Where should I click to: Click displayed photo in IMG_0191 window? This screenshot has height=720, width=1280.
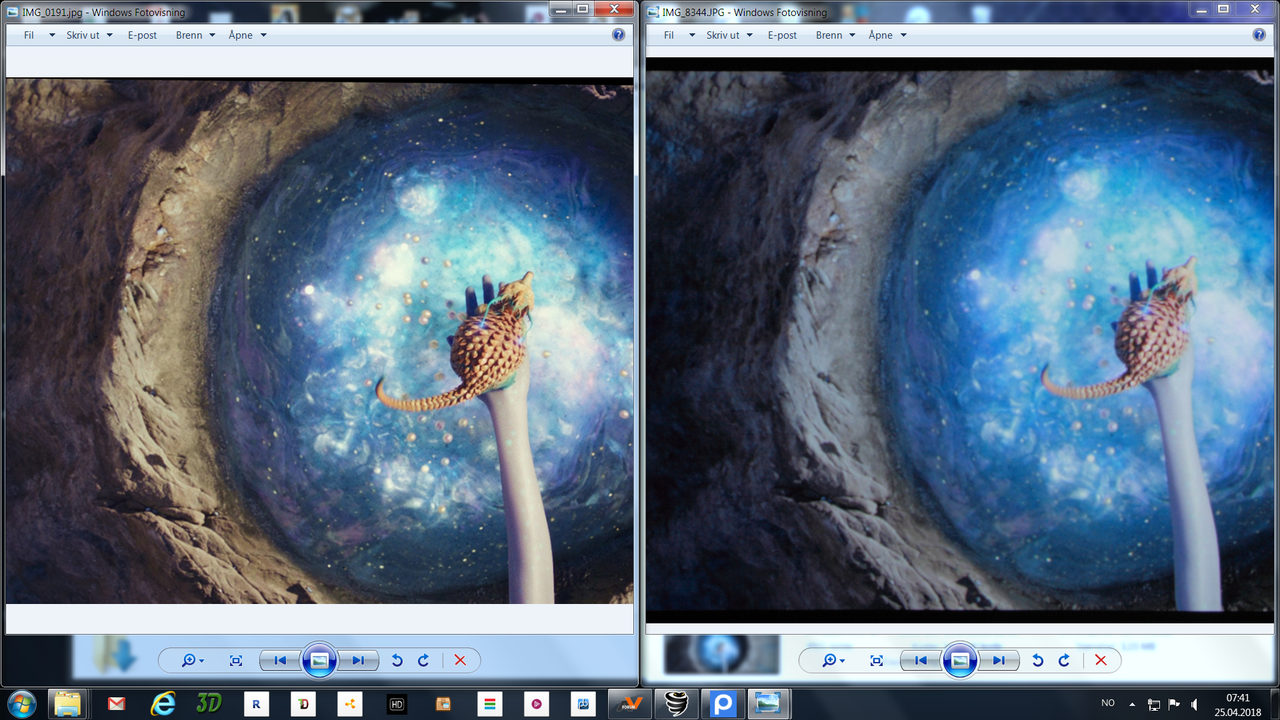click(319, 343)
